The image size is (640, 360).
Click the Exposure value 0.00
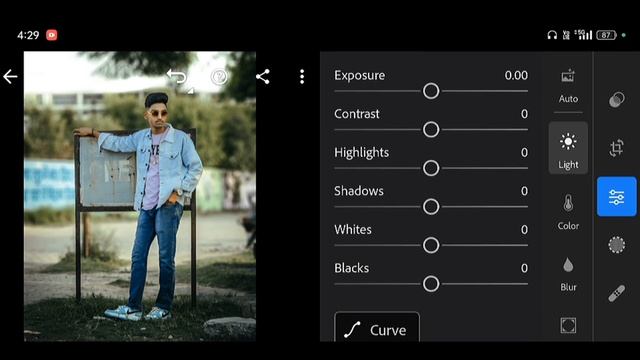516,76
